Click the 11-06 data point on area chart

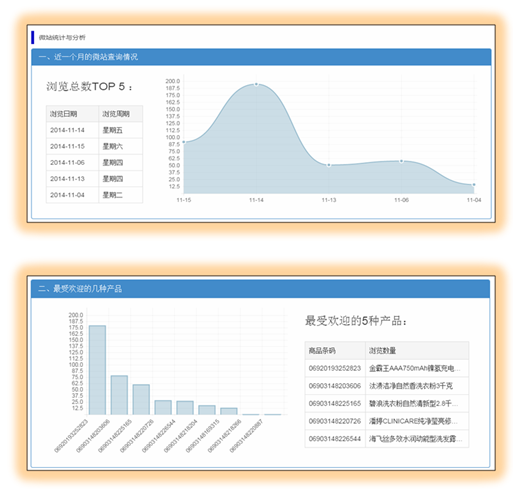coord(401,161)
